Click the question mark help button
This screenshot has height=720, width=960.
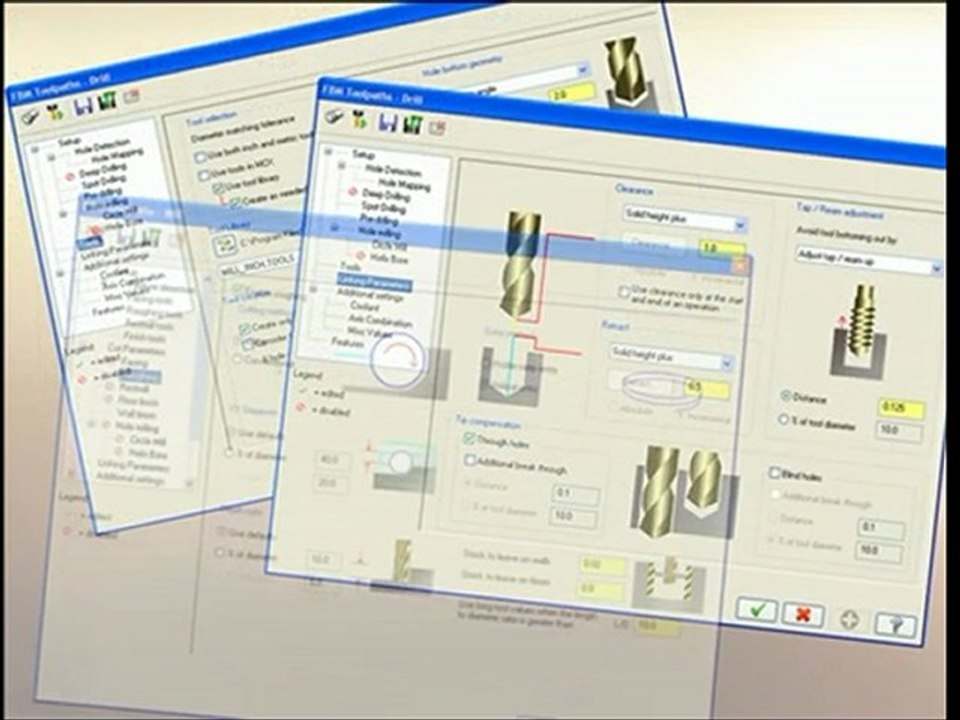(x=894, y=624)
